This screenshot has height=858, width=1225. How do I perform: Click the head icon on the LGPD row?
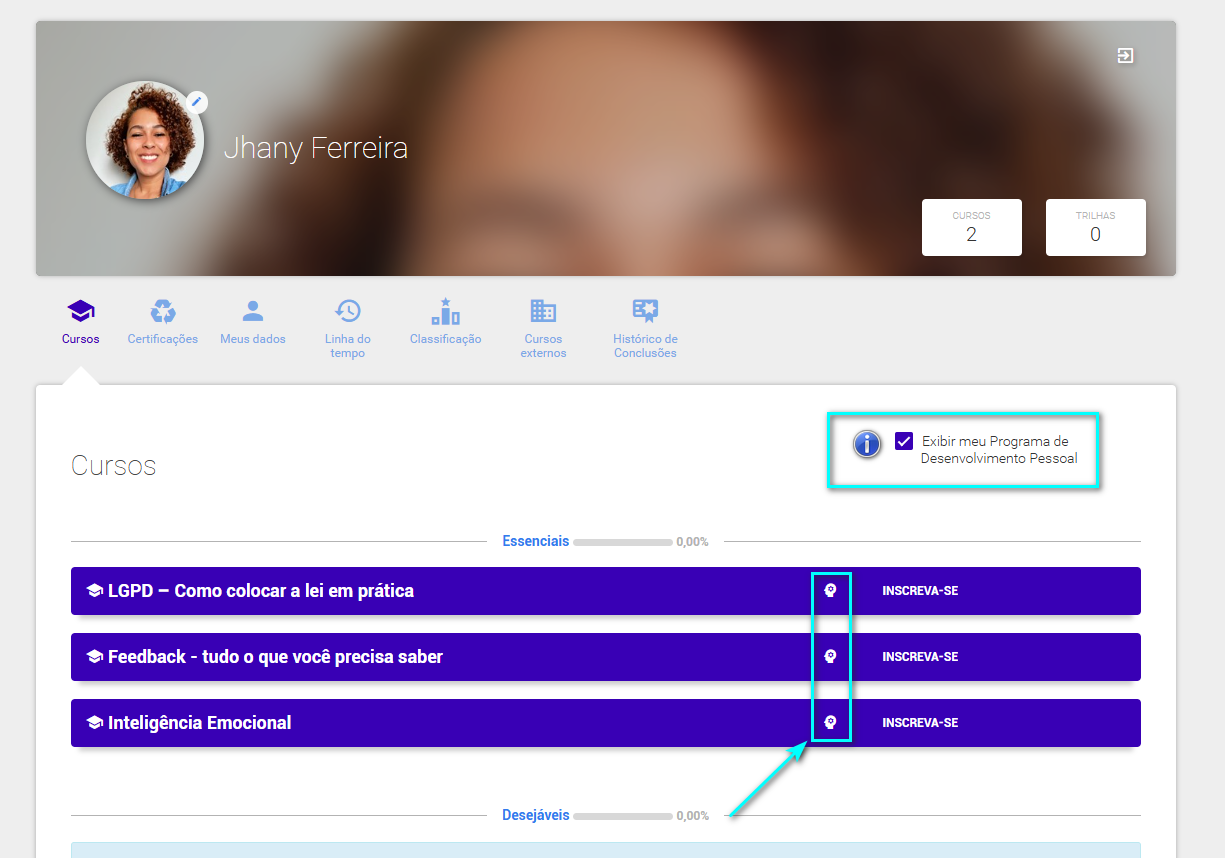[830, 591]
